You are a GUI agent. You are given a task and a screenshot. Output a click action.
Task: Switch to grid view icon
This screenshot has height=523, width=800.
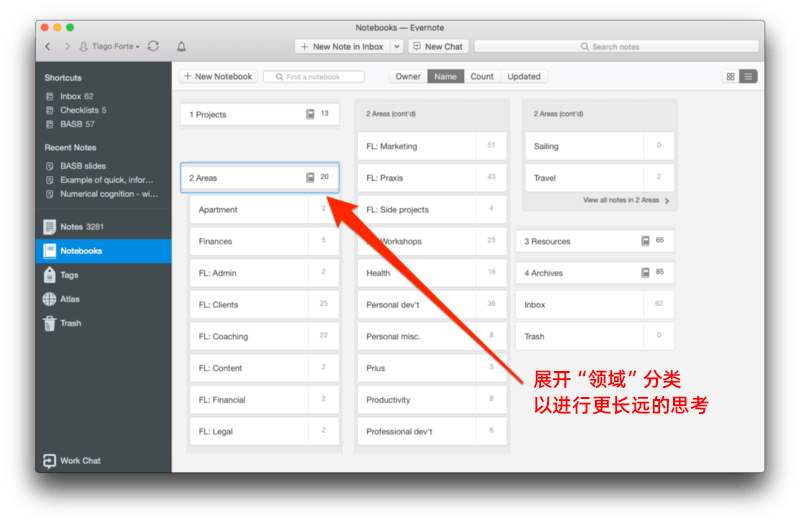click(731, 77)
